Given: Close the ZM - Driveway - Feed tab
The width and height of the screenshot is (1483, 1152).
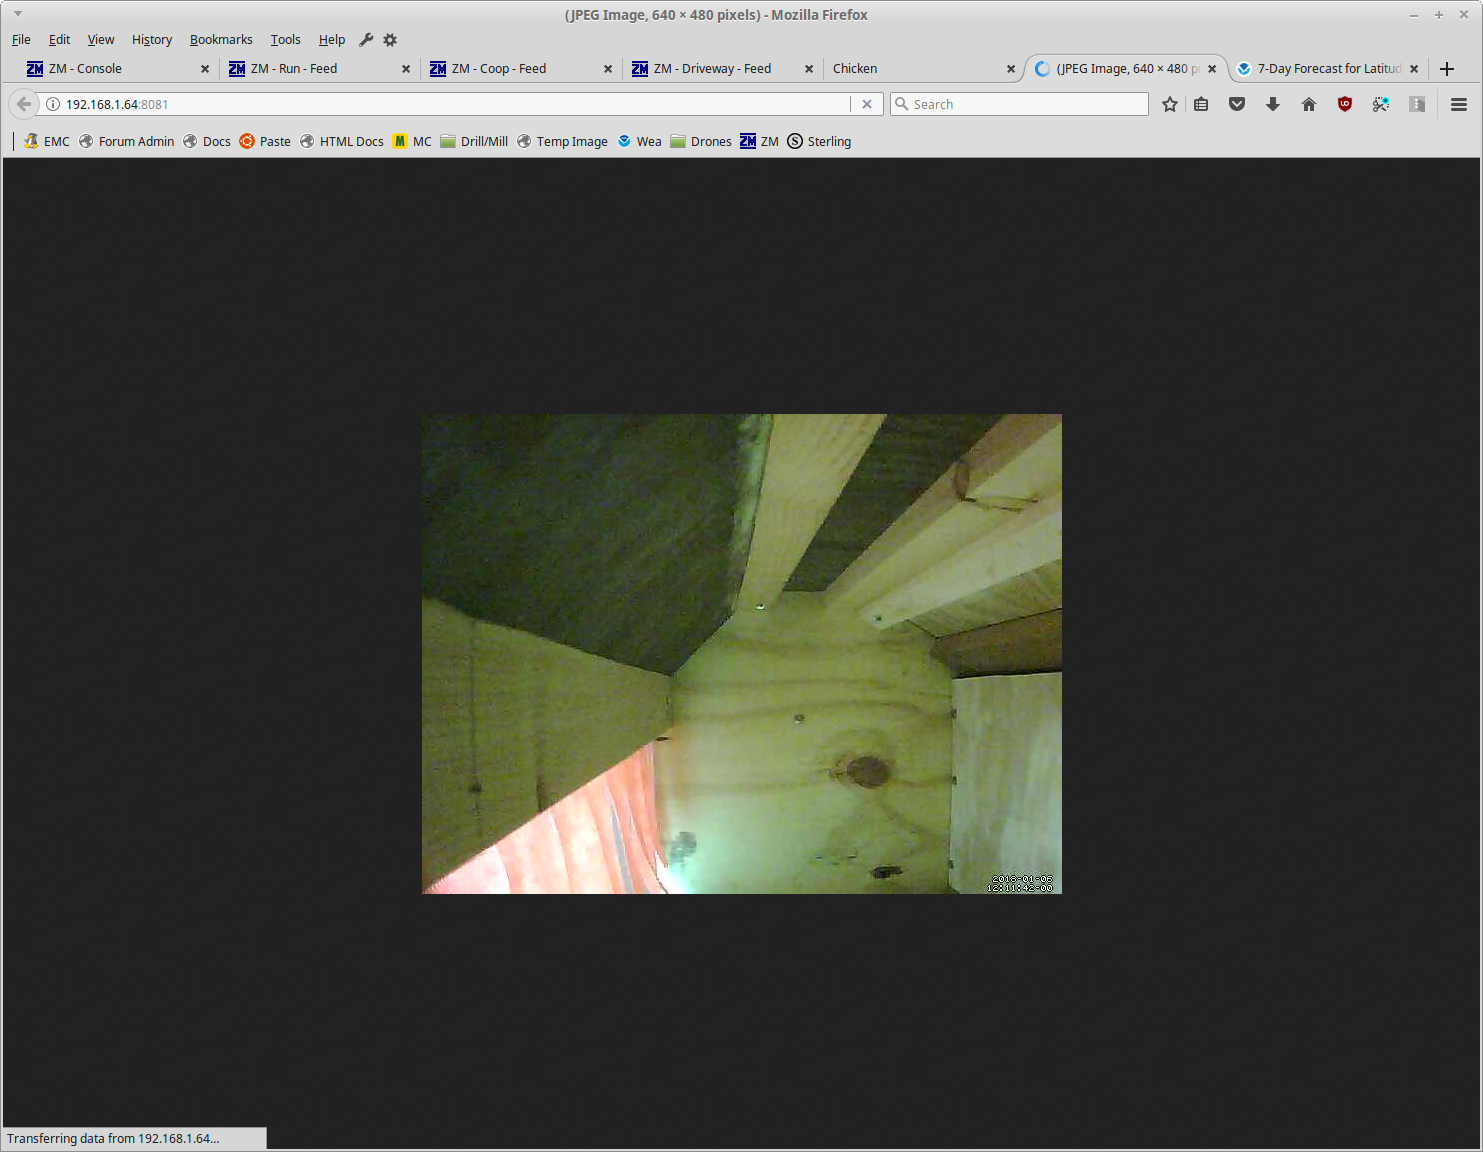Looking at the screenshot, I should pyautogui.click(x=809, y=69).
